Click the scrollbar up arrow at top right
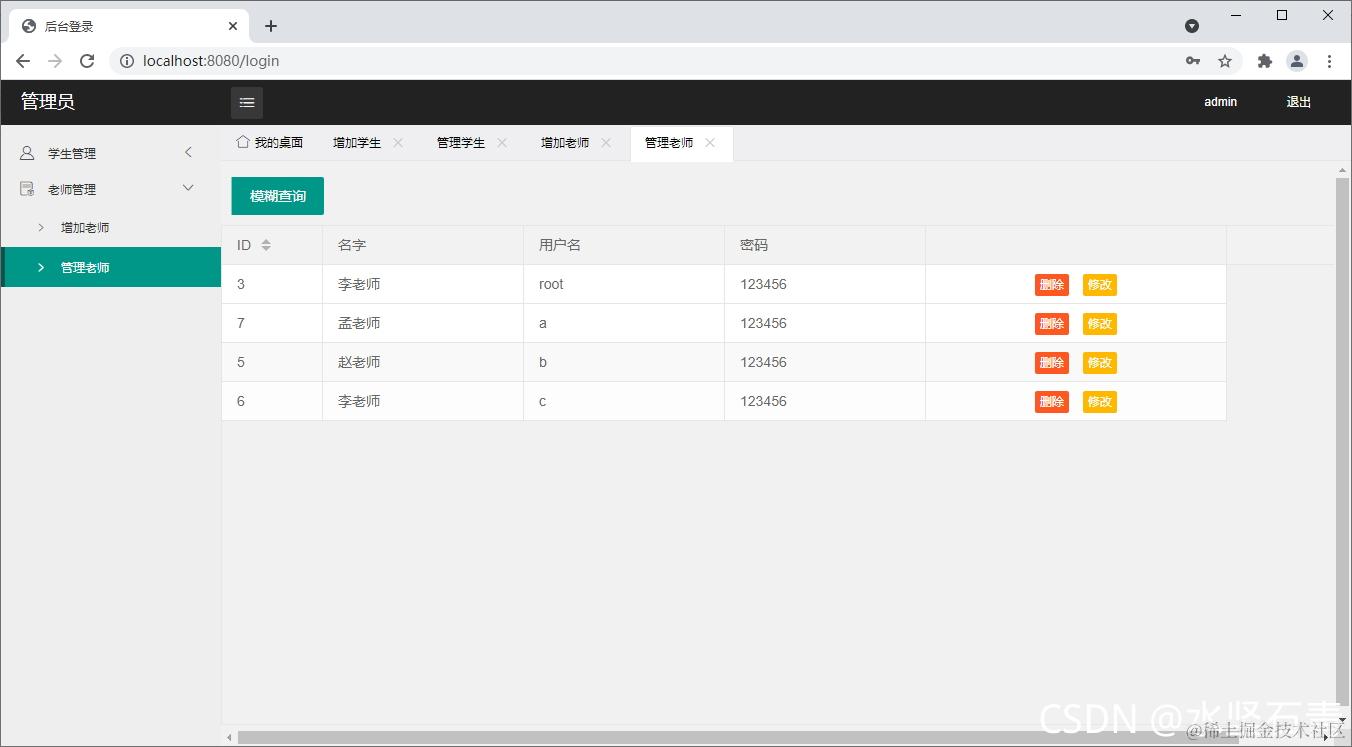 (x=1343, y=171)
